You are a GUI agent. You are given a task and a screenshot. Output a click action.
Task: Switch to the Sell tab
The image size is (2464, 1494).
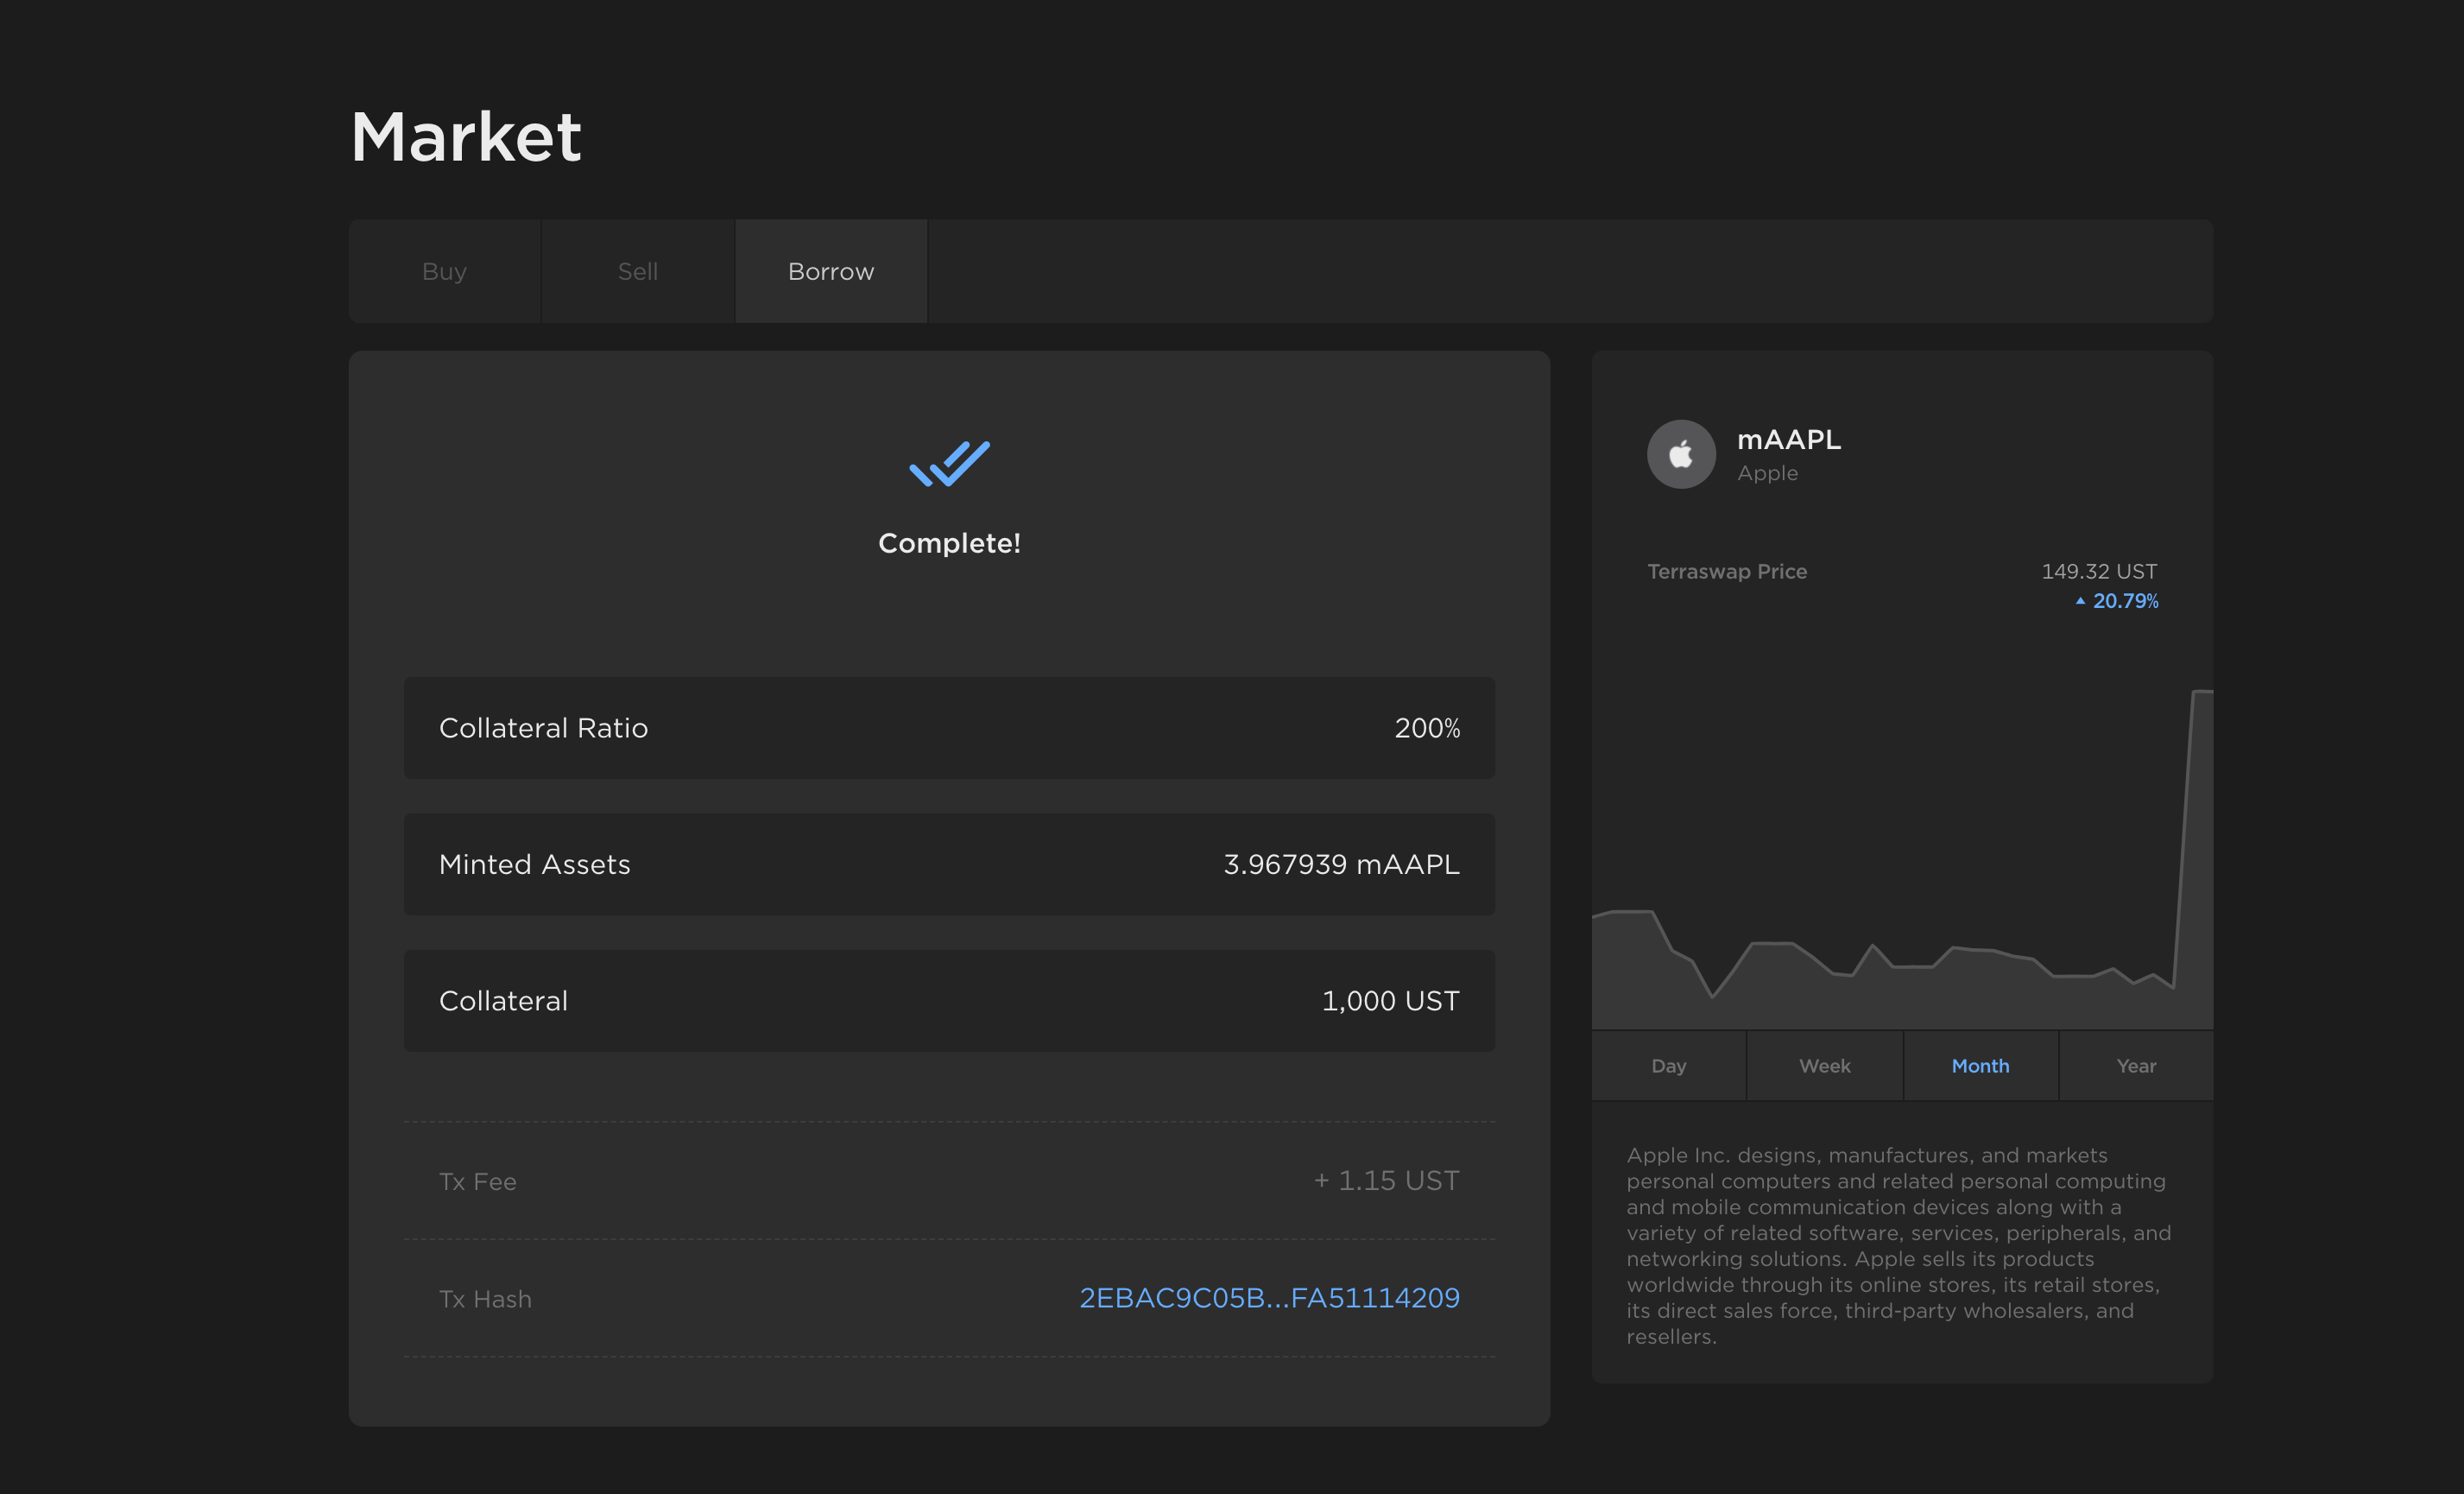coord(637,271)
